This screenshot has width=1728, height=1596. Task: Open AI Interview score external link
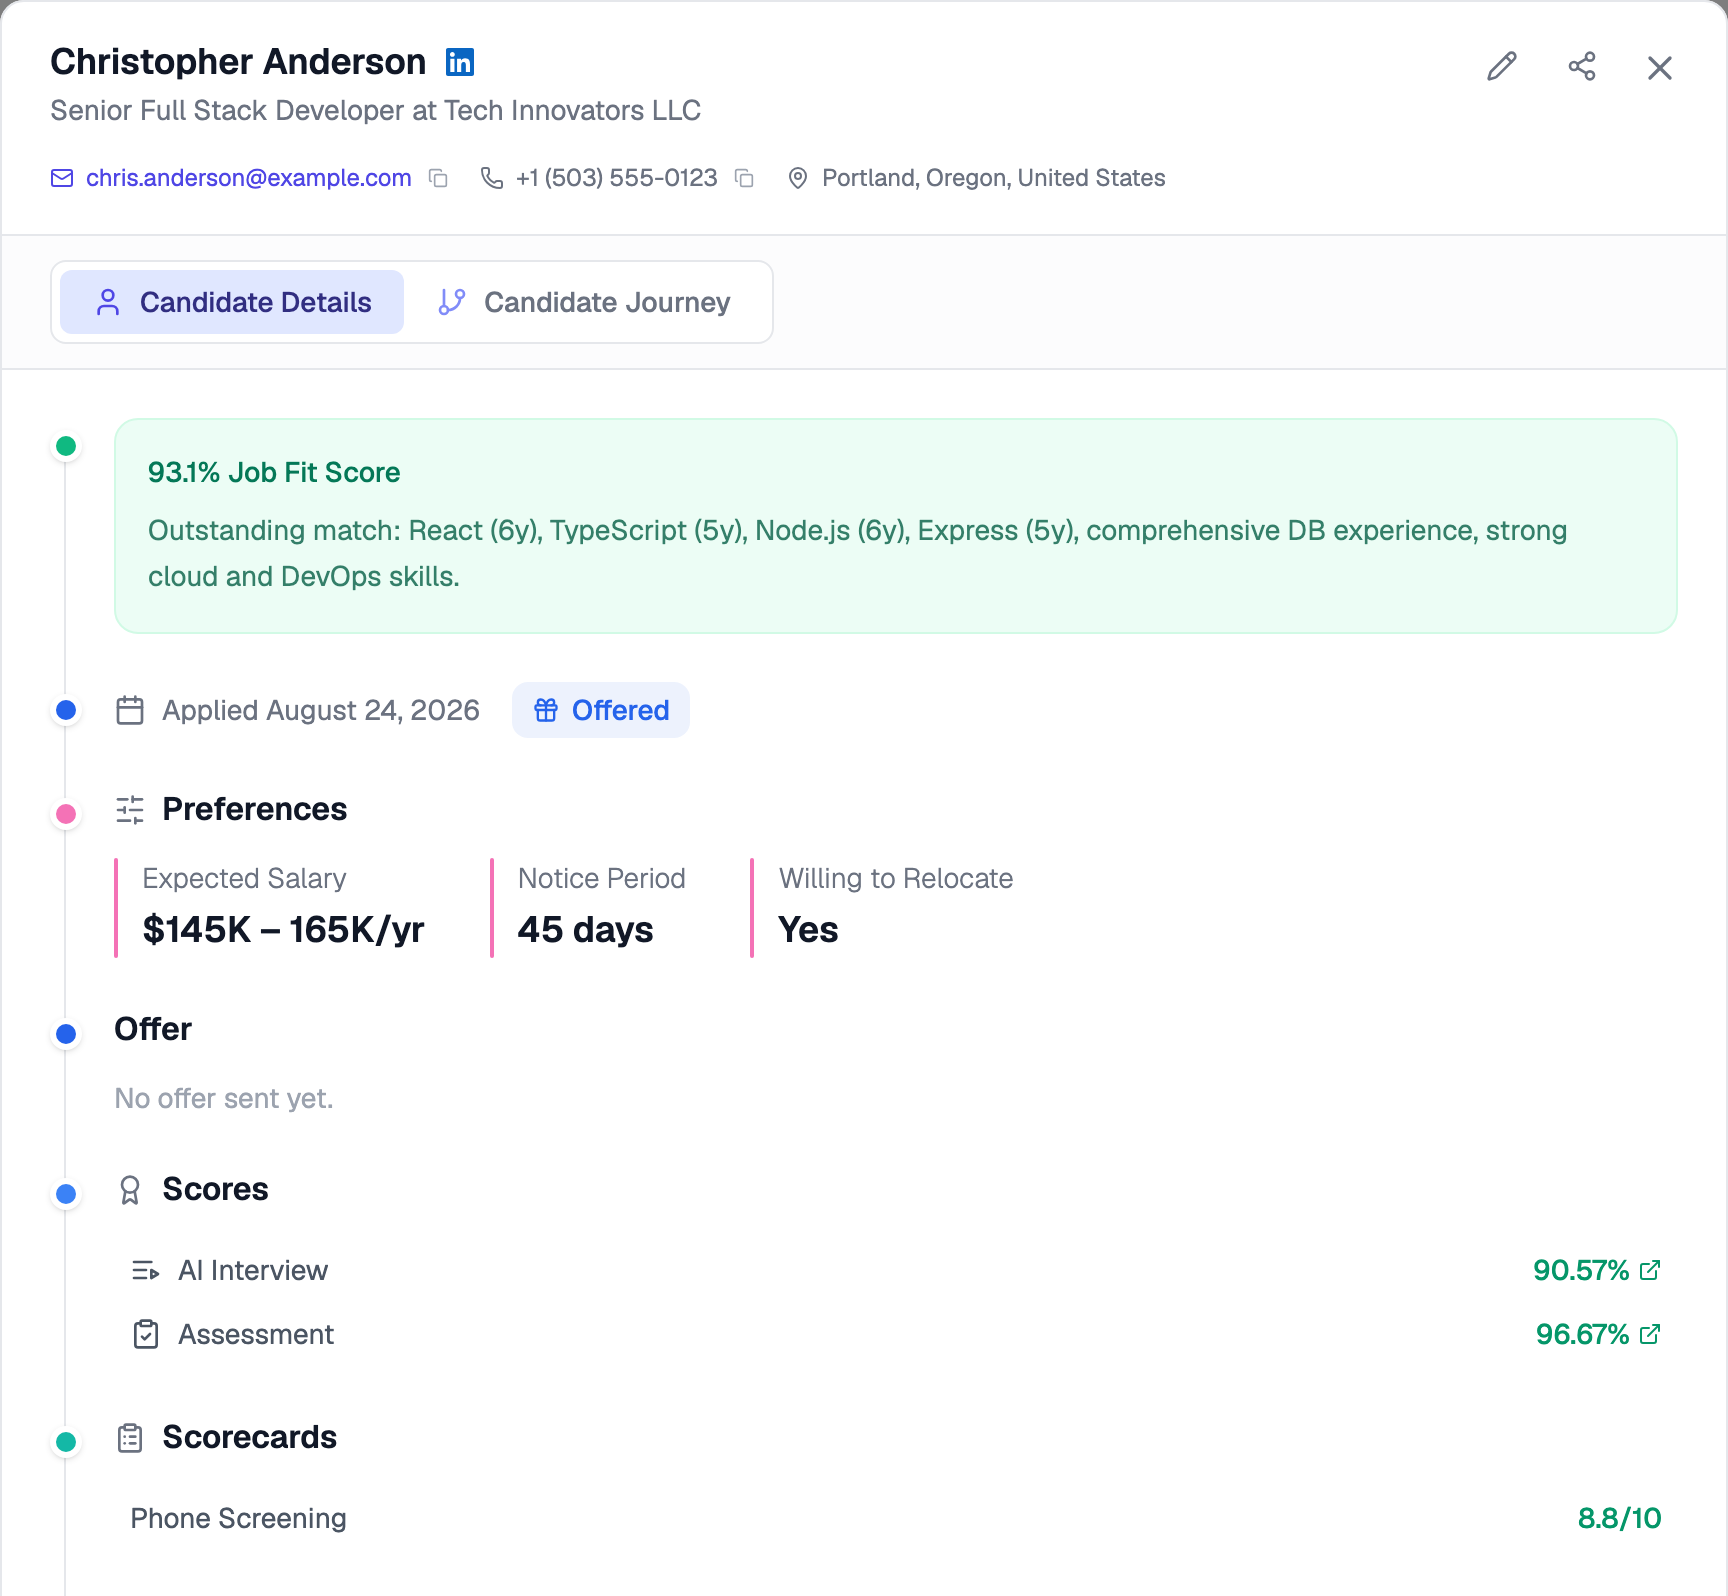[x=1650, y=1270]
